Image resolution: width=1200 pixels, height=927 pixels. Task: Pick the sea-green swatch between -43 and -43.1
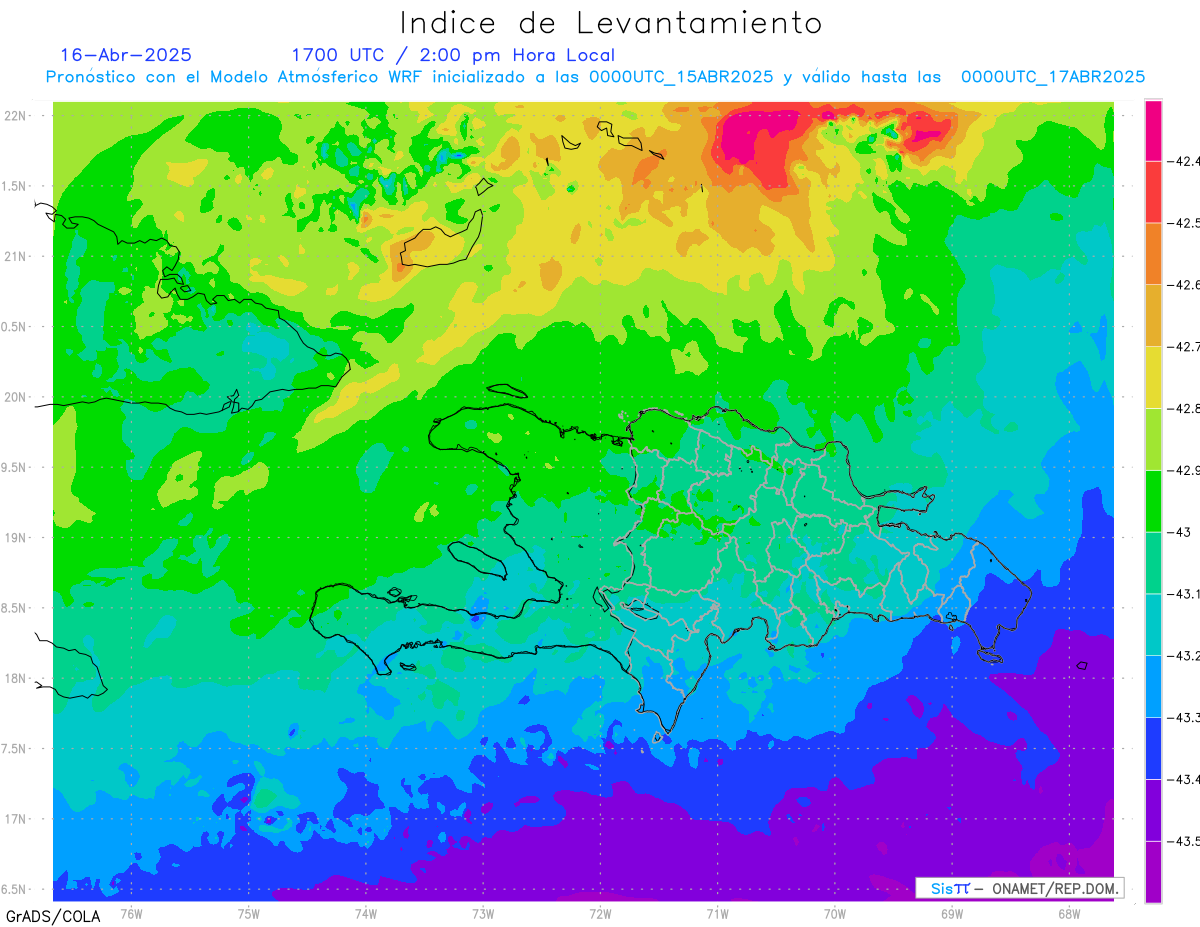coord(1153,563)
